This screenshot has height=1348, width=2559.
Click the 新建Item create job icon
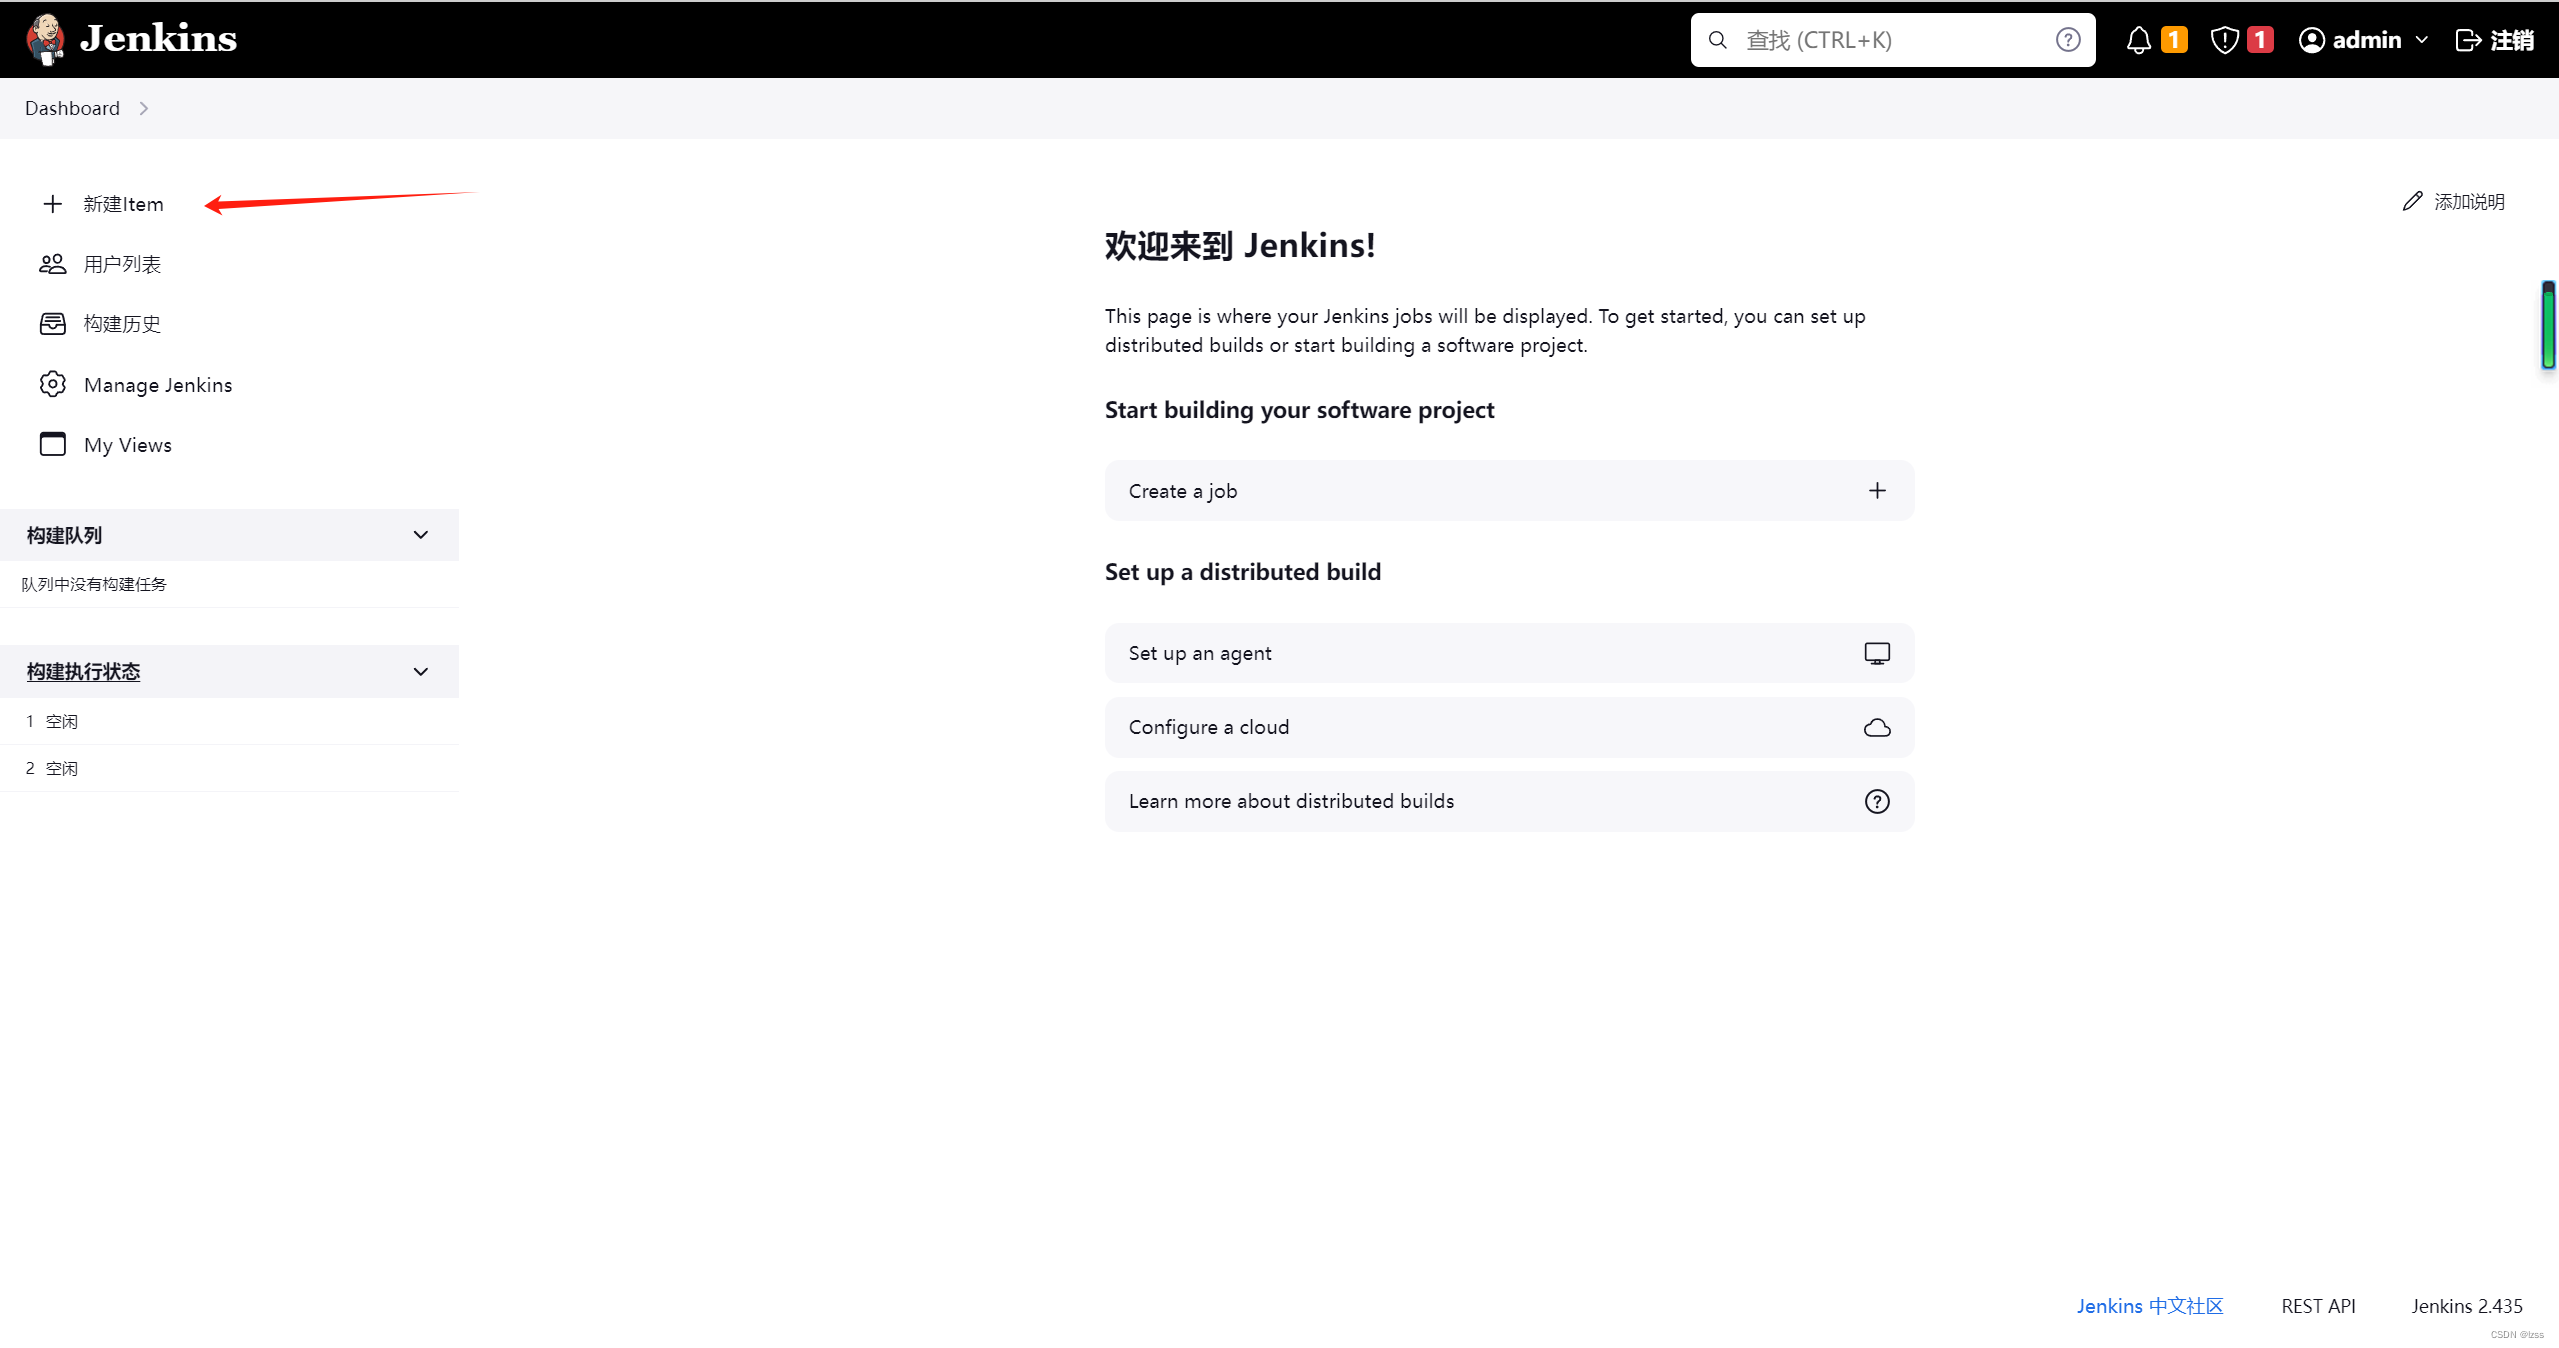coord(52,203)
